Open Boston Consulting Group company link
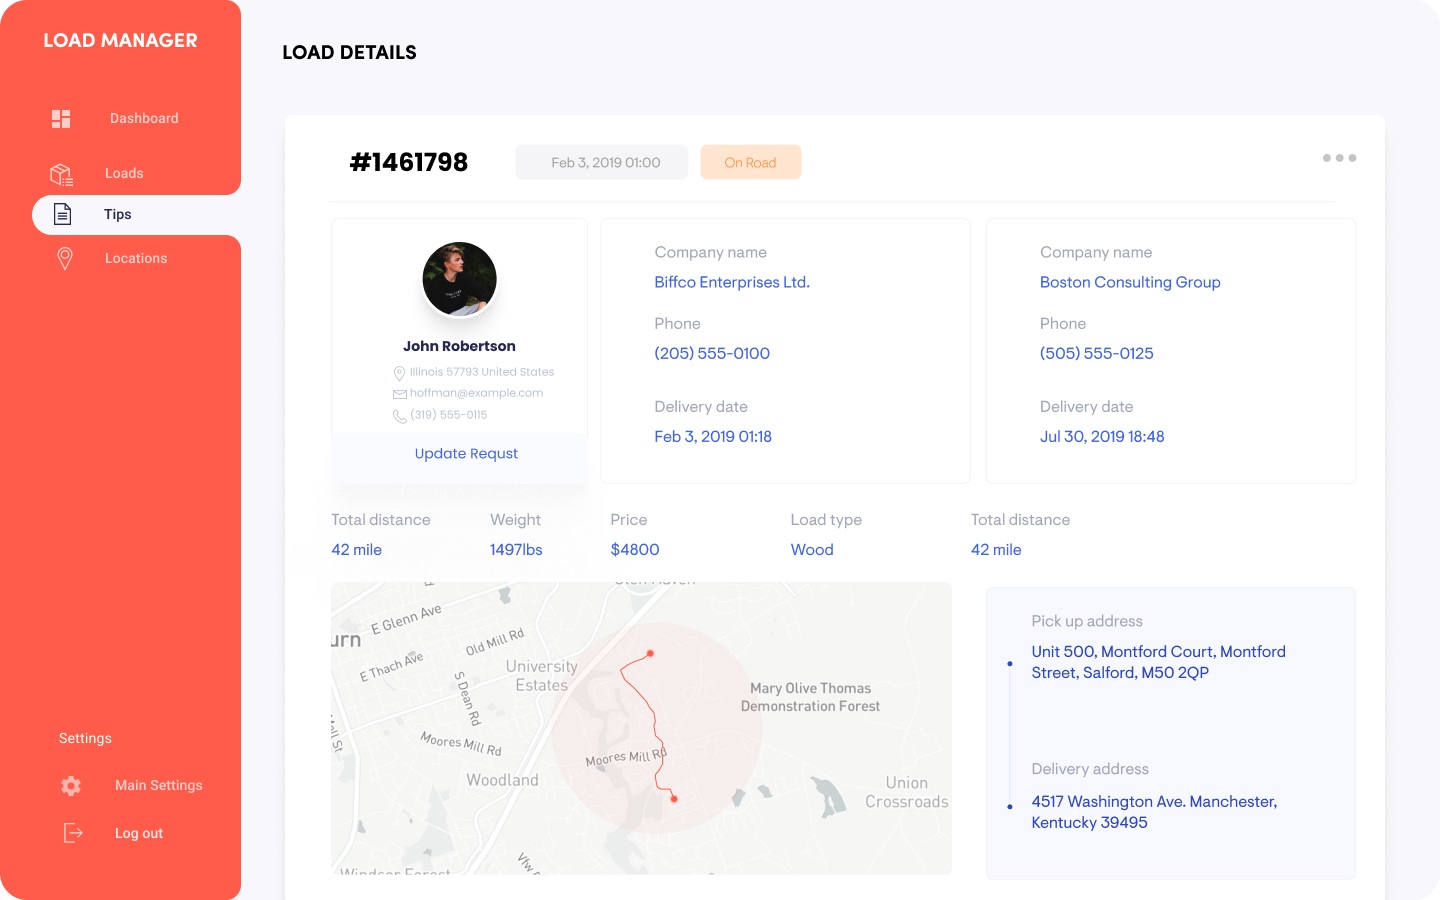Screen dimensions: 1440x900 (1130, 282)
